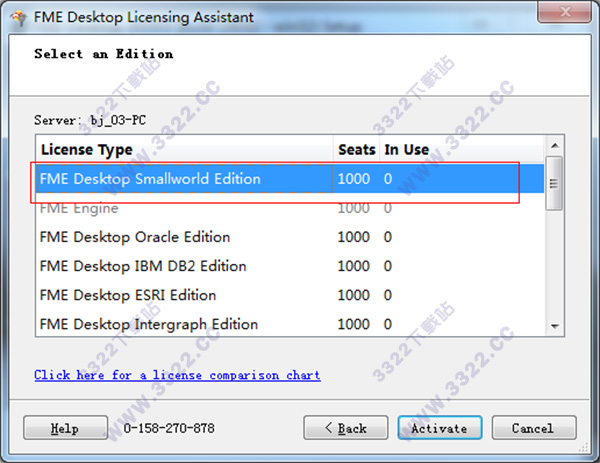Click the license list scrollbar thumb
The width and height of the screenshot is (600, 463).
pos(554,183)
